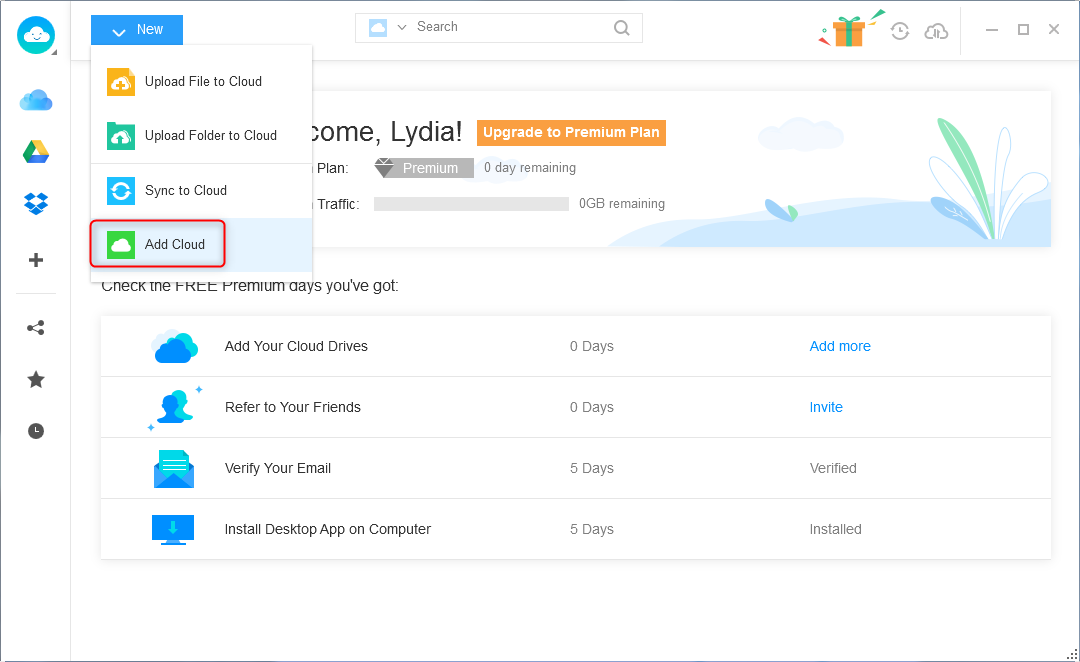Viewport: 1080px width, 662px height.
Task: Click the 'Verify Your Email' text
Action: pyautogui.click(x=278, y=468)
